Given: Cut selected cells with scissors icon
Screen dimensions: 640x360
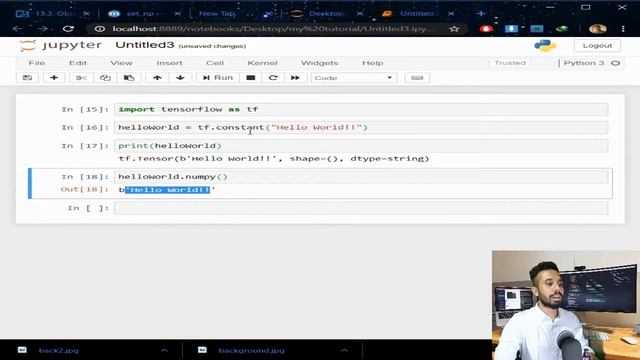Looking at the screenshot, I should (x=81, y=78).
